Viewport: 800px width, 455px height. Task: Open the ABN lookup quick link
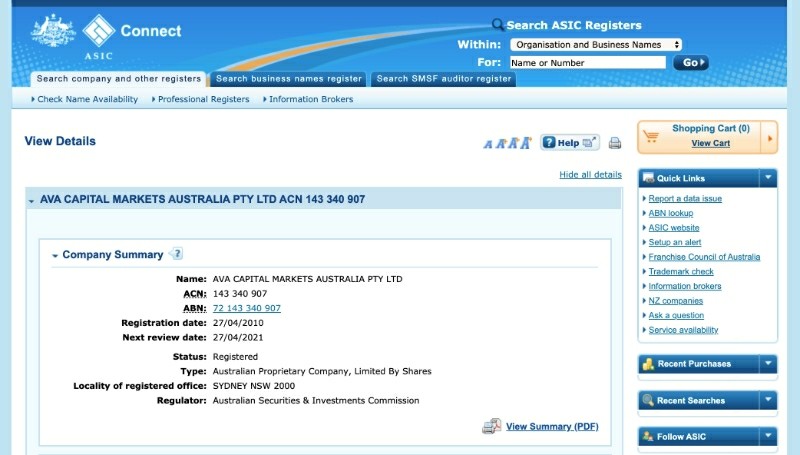(670, 213)
